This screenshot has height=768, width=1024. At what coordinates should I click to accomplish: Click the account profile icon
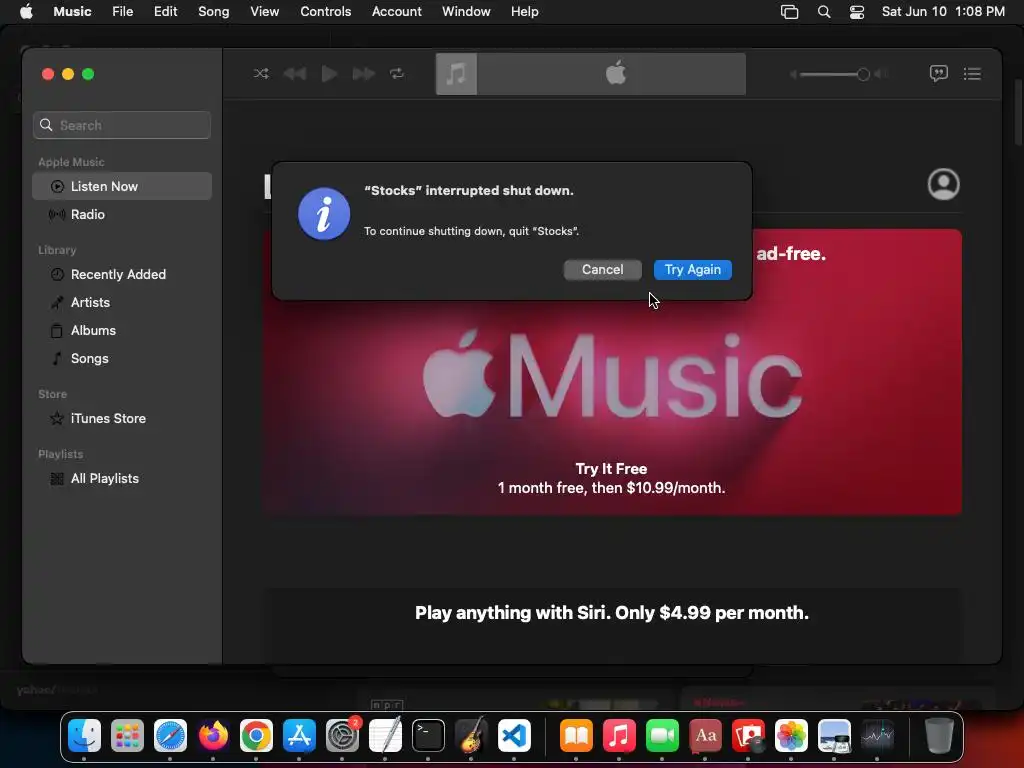tap(944, 184)
